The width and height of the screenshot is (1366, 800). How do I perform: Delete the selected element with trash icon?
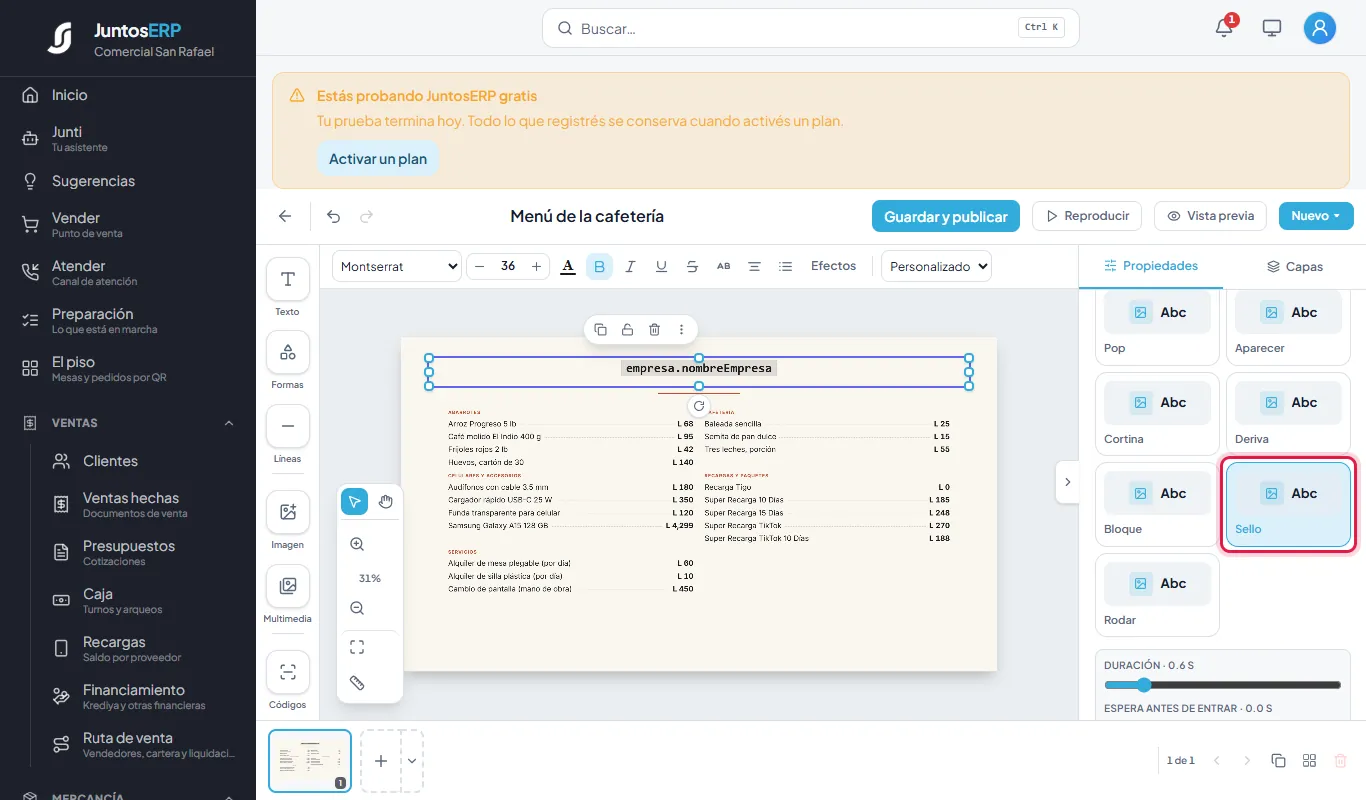click(654, 329)
